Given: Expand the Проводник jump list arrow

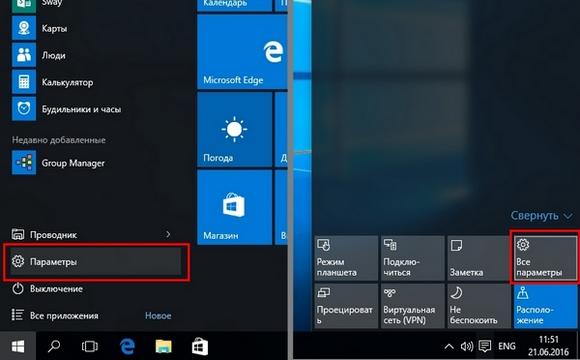Looking at the screenshot, I should [x=168, y=234].
